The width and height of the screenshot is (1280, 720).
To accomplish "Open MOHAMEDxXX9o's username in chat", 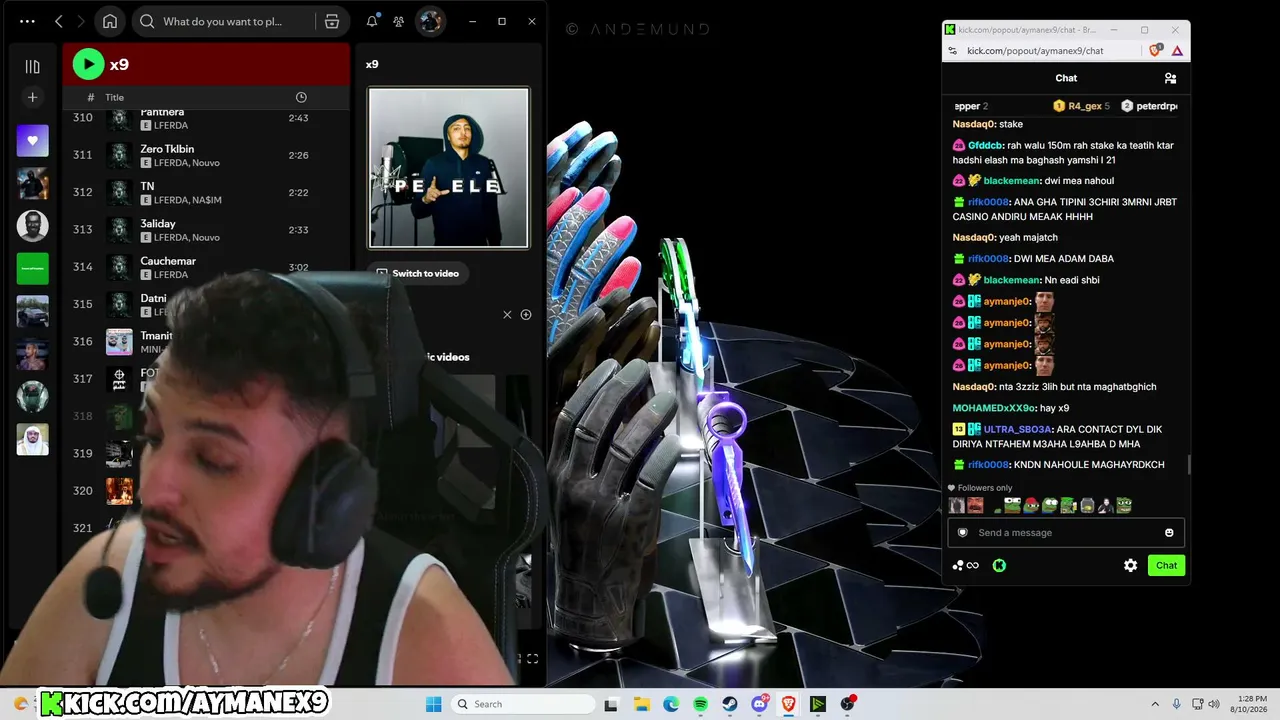I will 993,408.
